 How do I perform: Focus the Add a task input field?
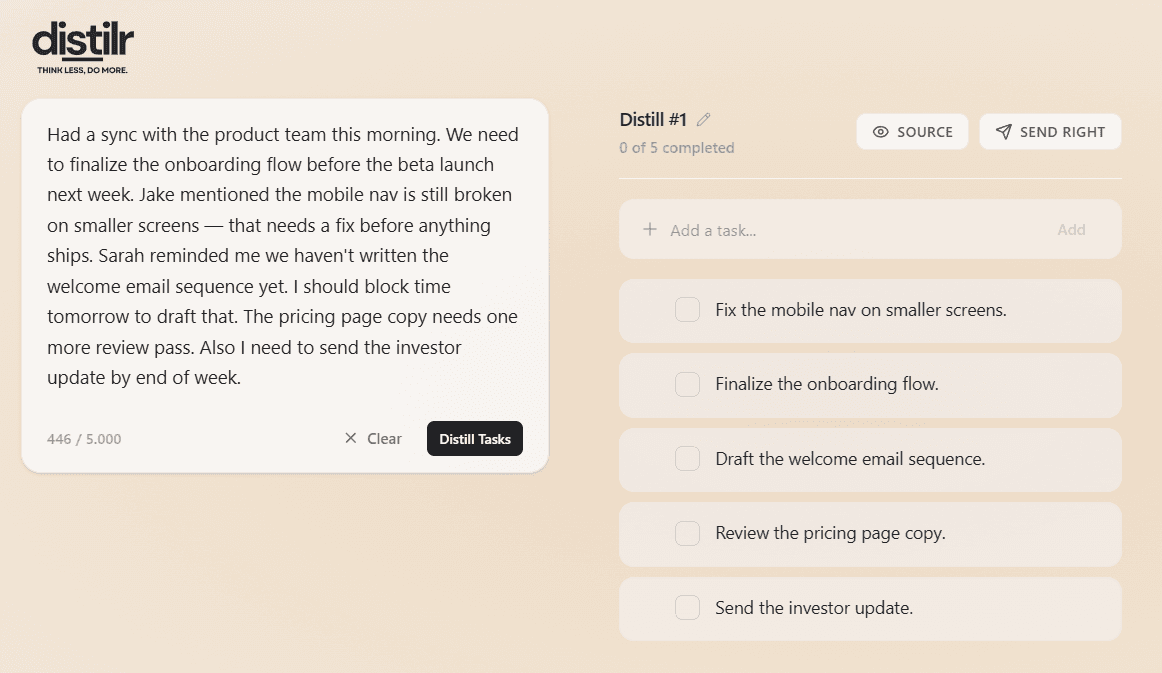(850, 230)
